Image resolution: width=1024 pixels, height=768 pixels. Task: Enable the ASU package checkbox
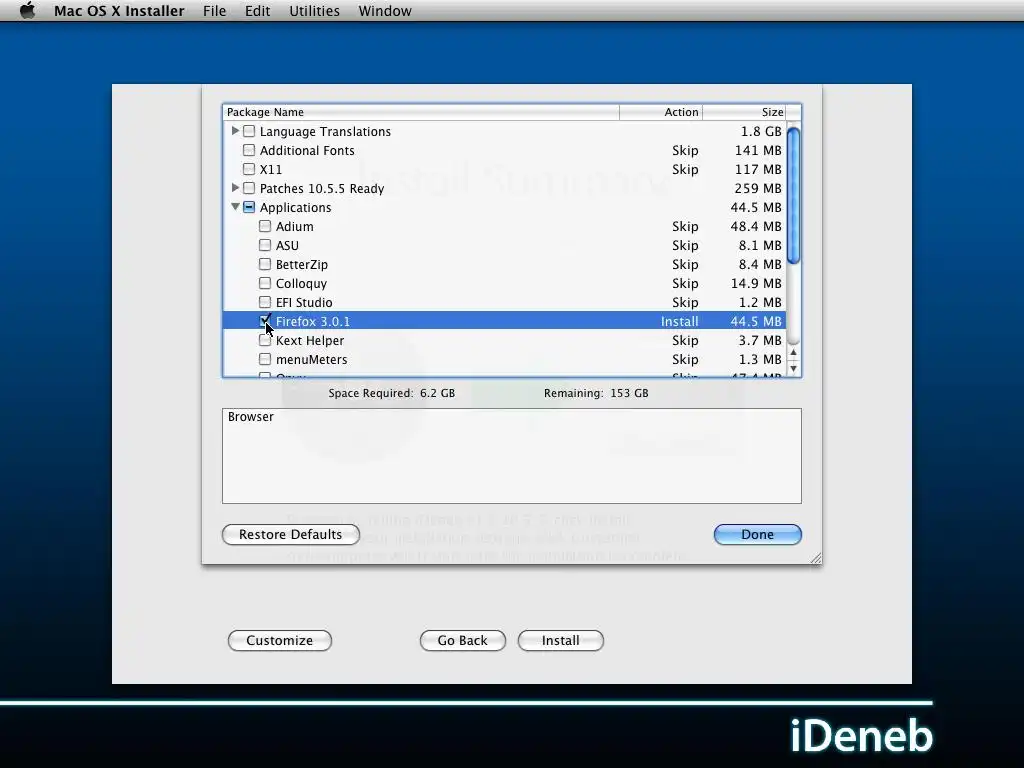[x=264, y=245]
